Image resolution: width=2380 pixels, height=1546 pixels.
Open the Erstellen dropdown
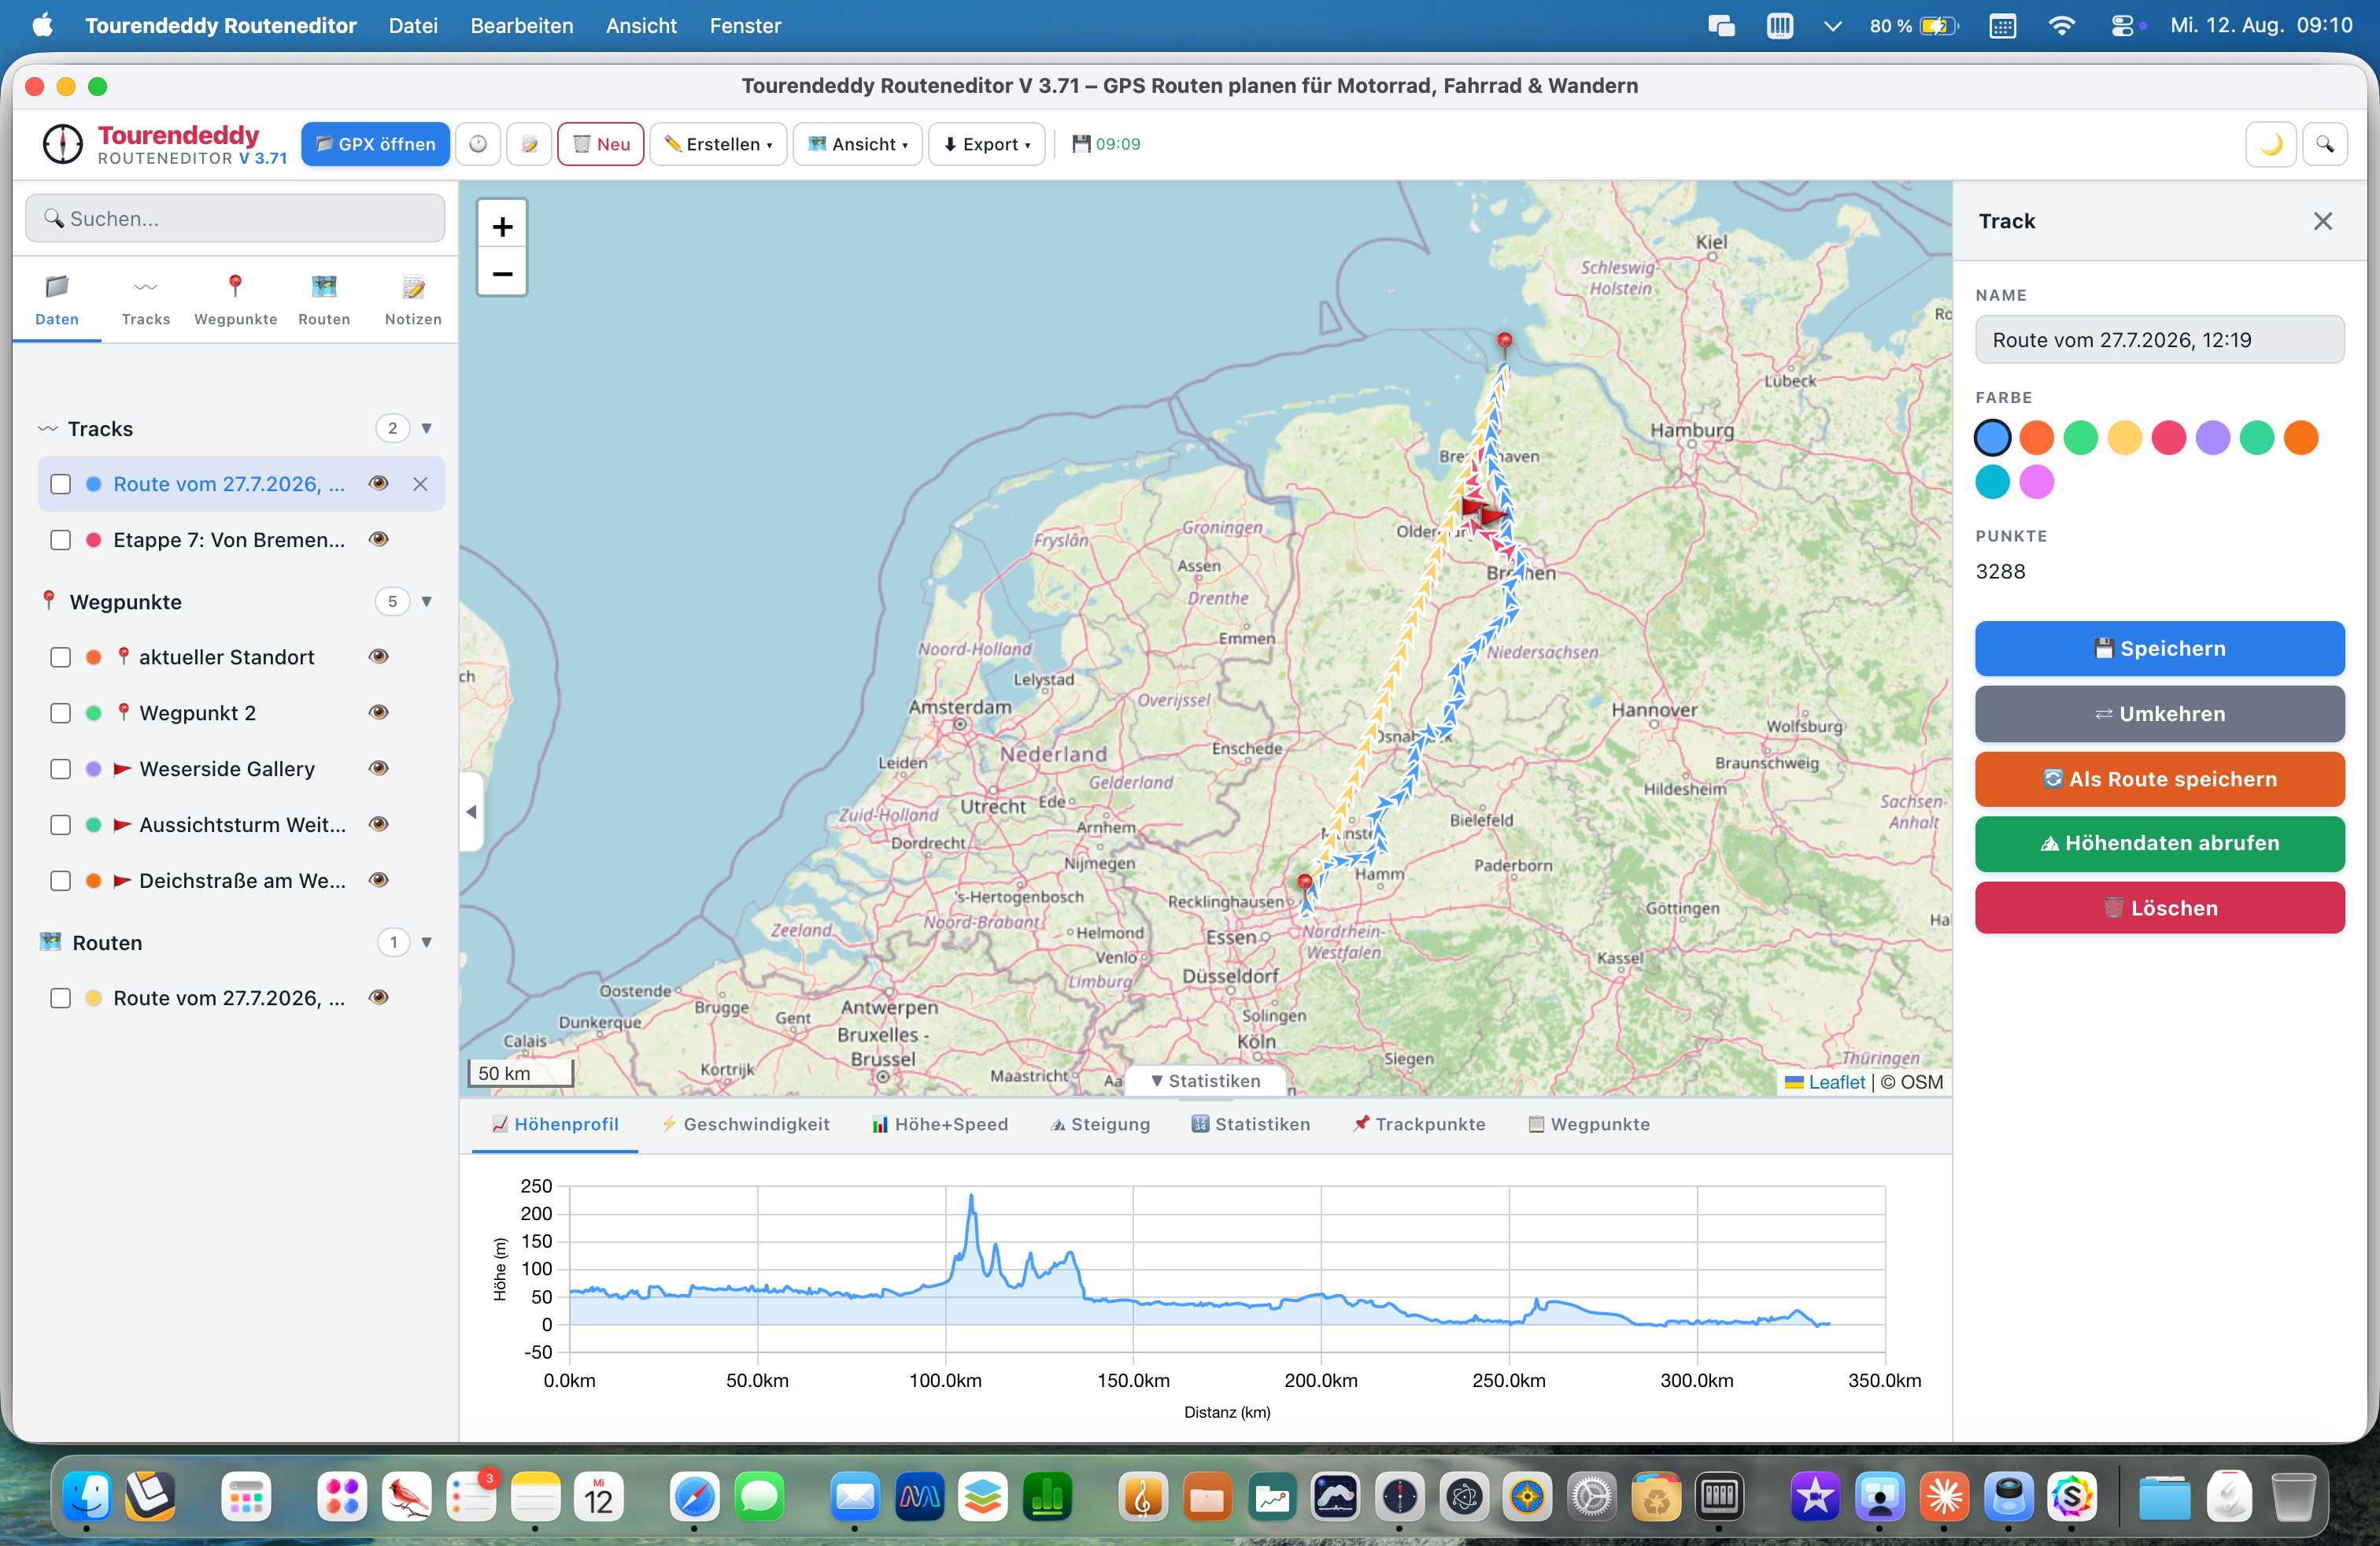[718, 144]
